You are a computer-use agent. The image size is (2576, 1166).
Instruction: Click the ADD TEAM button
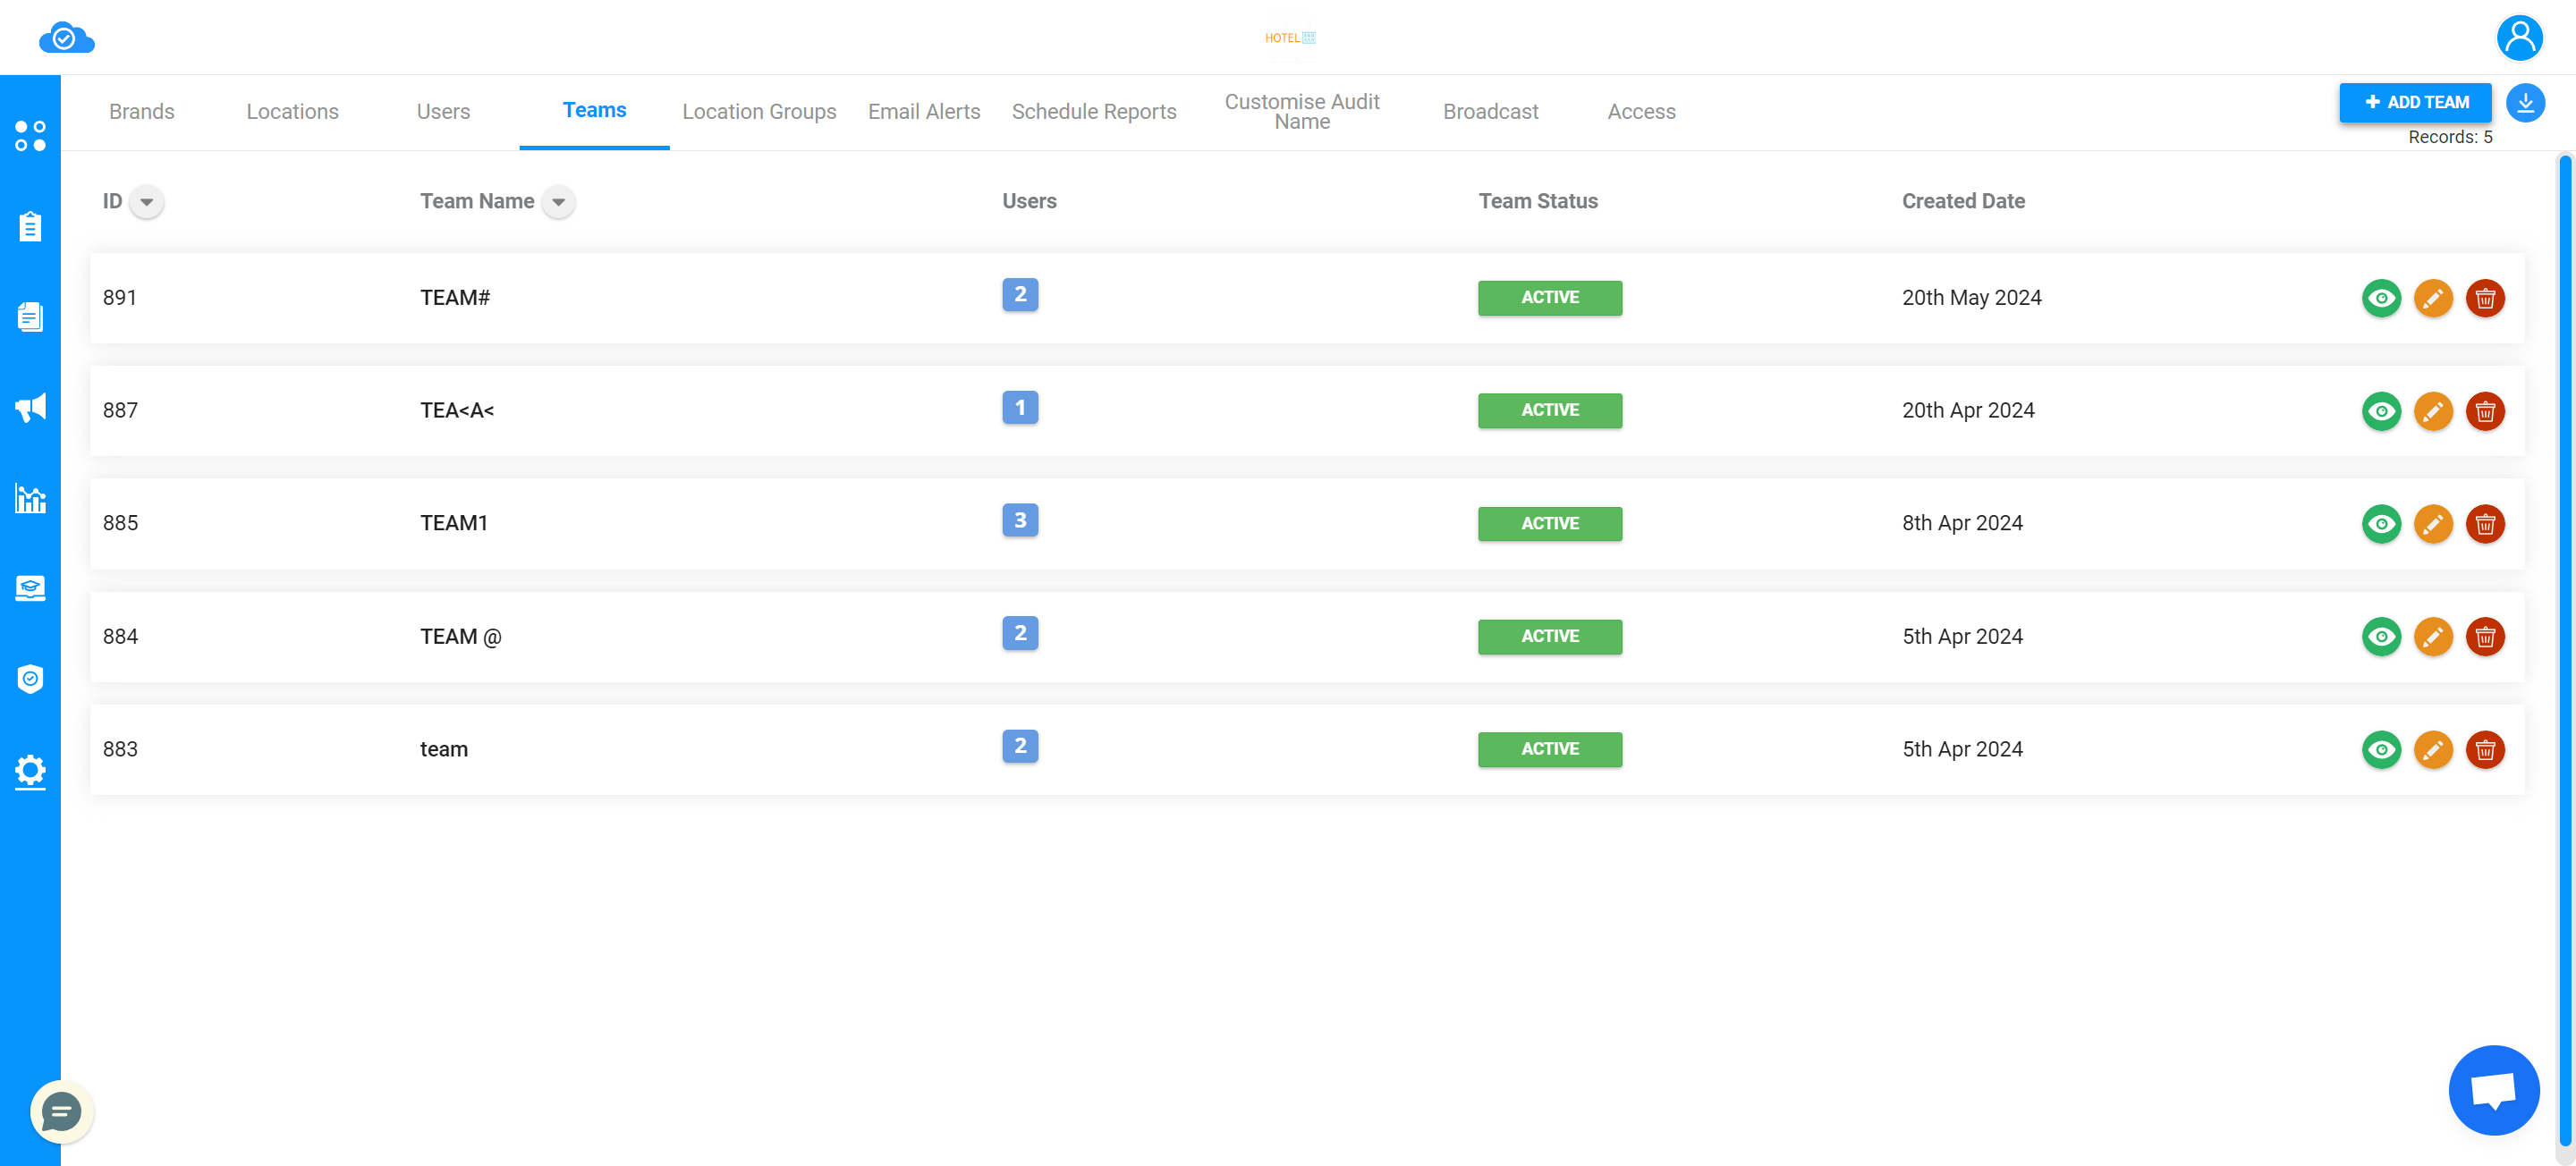[2417, 104]
